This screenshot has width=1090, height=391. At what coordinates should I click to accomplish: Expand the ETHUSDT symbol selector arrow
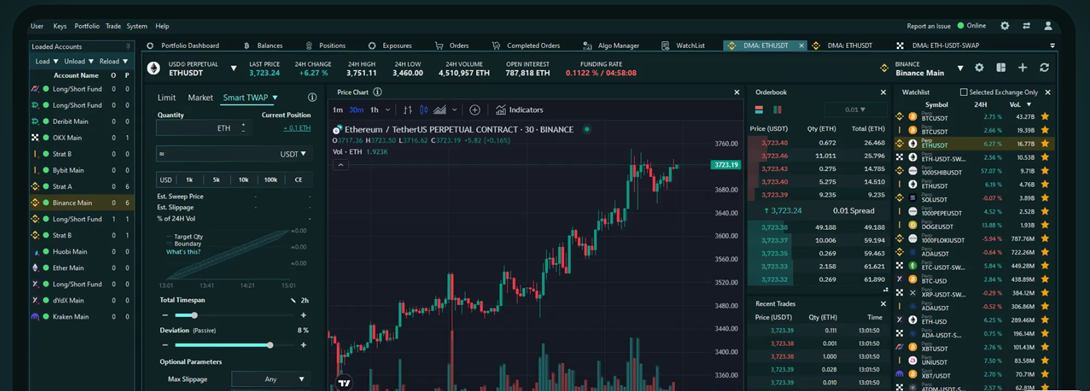[x=234, y=68]
